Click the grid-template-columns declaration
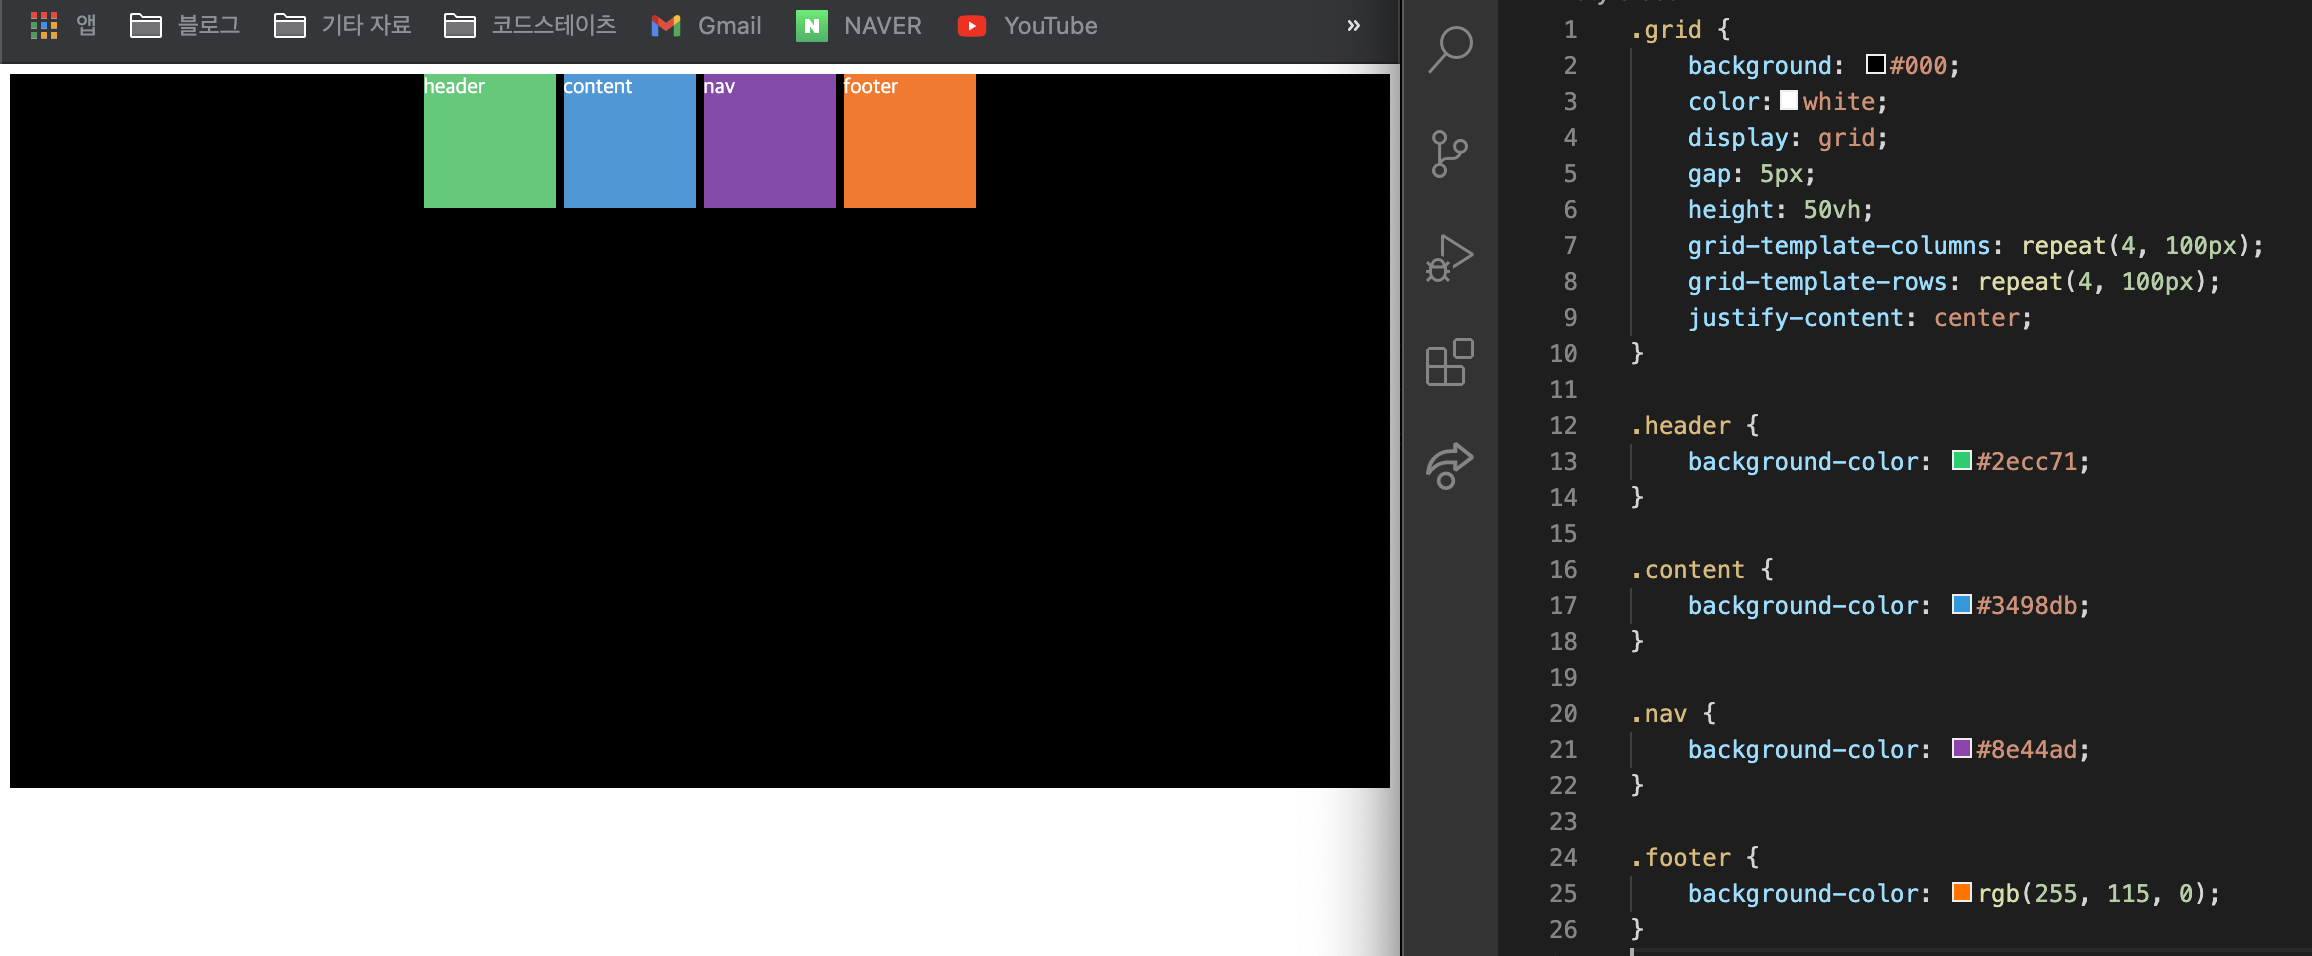This screenshot has height=956, width=2312. (1975, 246)
